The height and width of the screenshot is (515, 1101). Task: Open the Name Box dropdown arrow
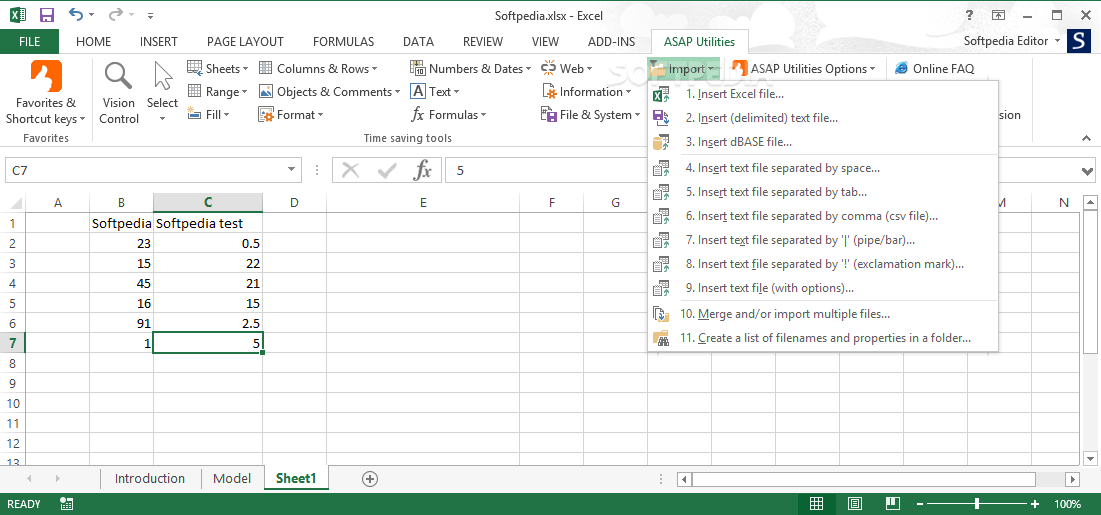pos(292,170)
